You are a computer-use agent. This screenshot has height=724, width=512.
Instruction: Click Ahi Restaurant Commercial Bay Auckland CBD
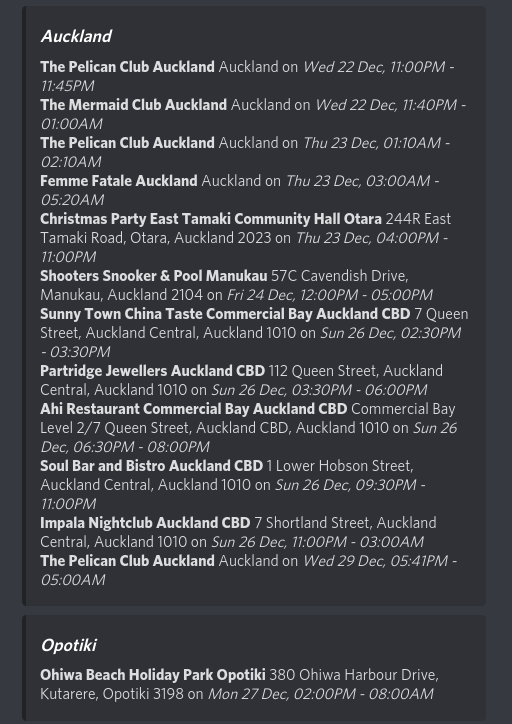[x=193, y=409]
